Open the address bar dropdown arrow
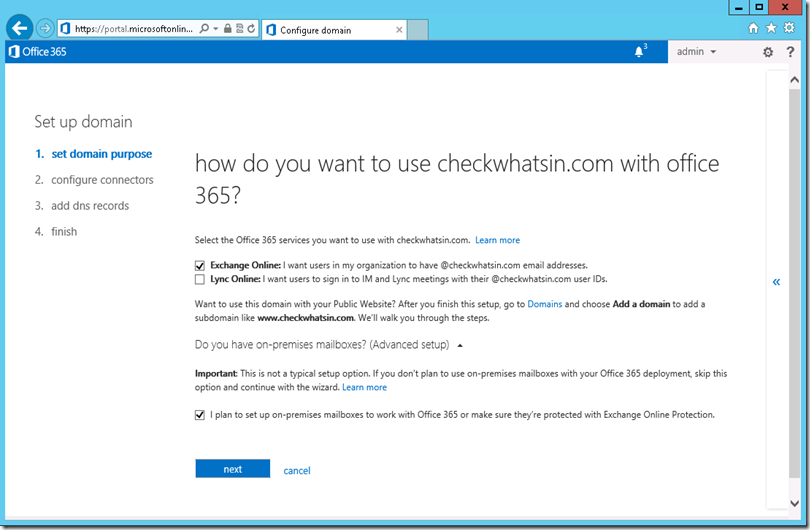 [215, 29]
